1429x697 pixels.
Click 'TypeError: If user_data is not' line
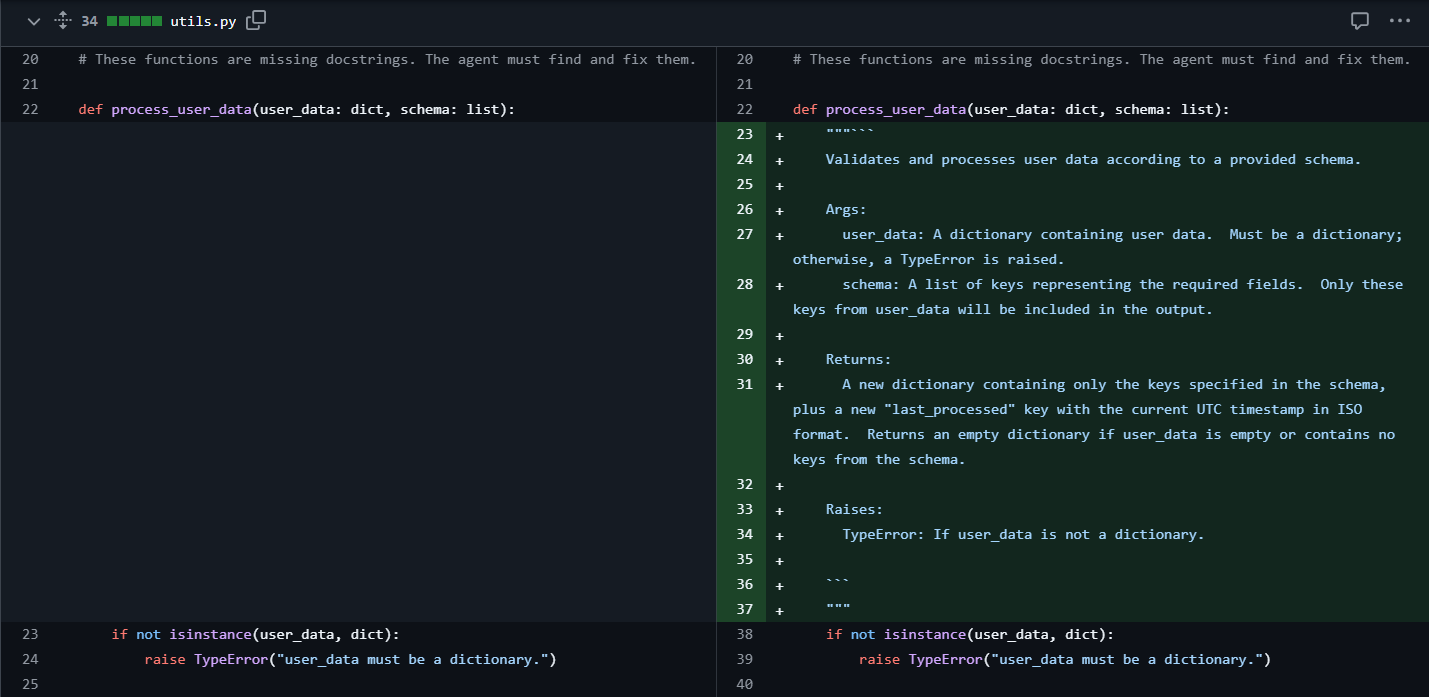click(x=1023, y=535)
